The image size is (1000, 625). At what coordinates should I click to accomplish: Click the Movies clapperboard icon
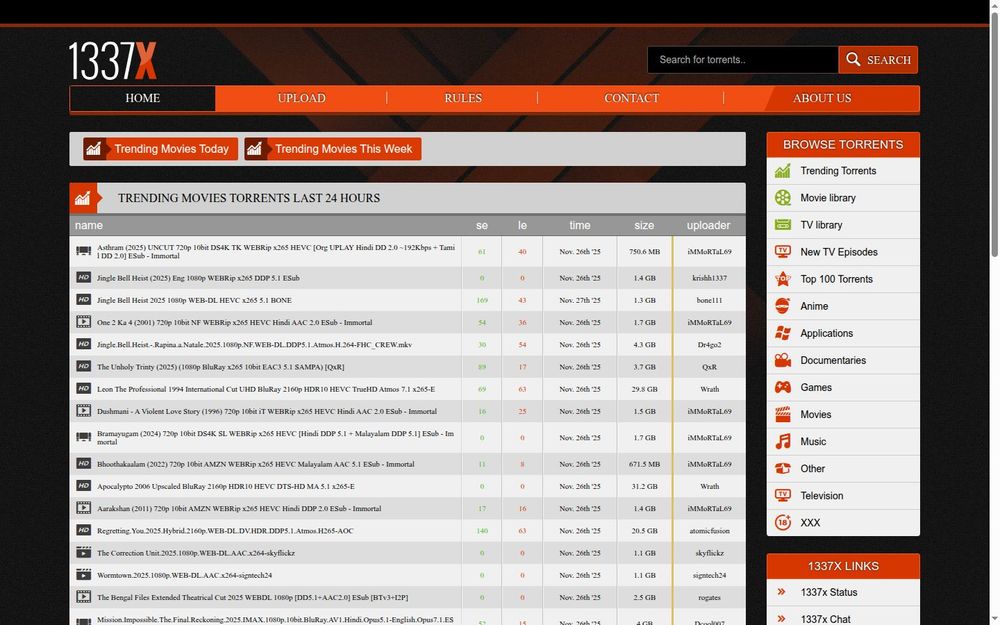(783, 415)
